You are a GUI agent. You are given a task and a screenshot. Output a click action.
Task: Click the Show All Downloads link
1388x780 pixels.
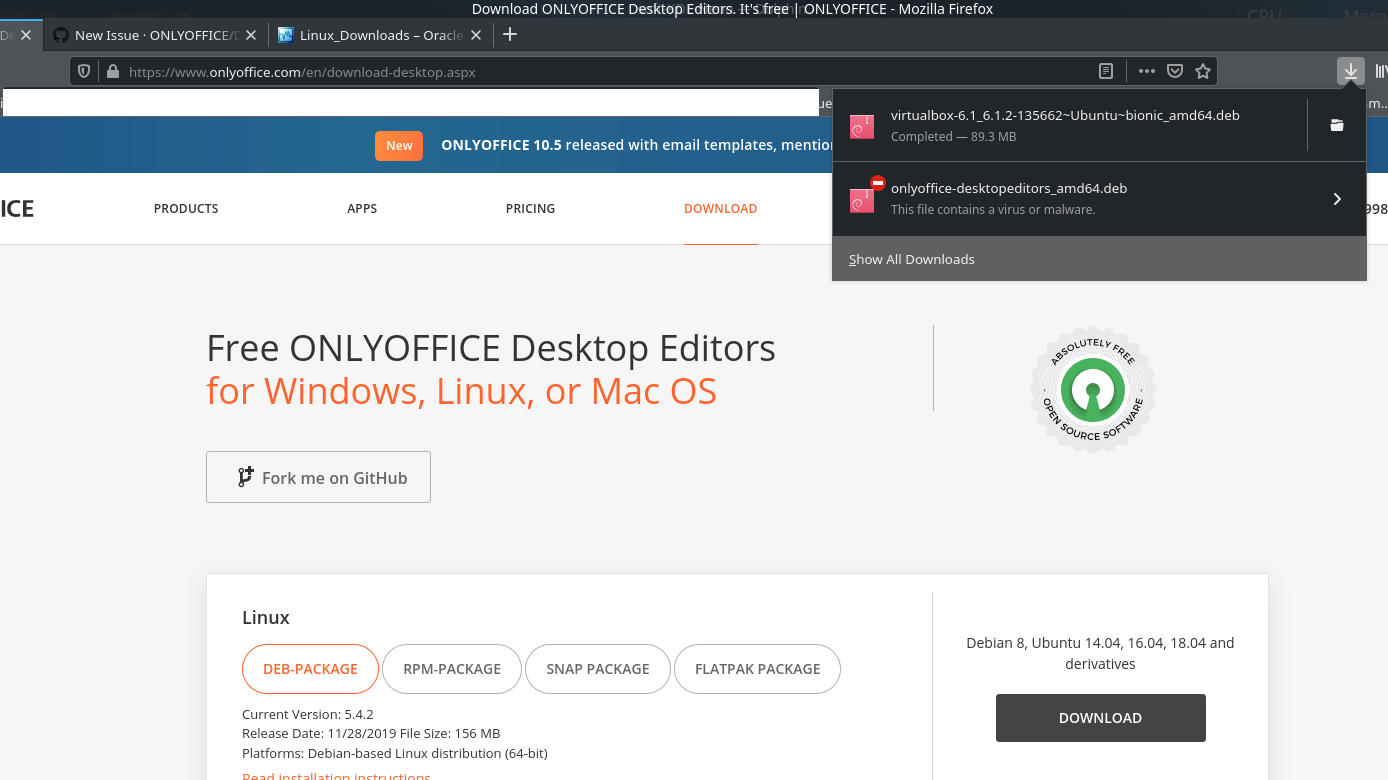911,259
